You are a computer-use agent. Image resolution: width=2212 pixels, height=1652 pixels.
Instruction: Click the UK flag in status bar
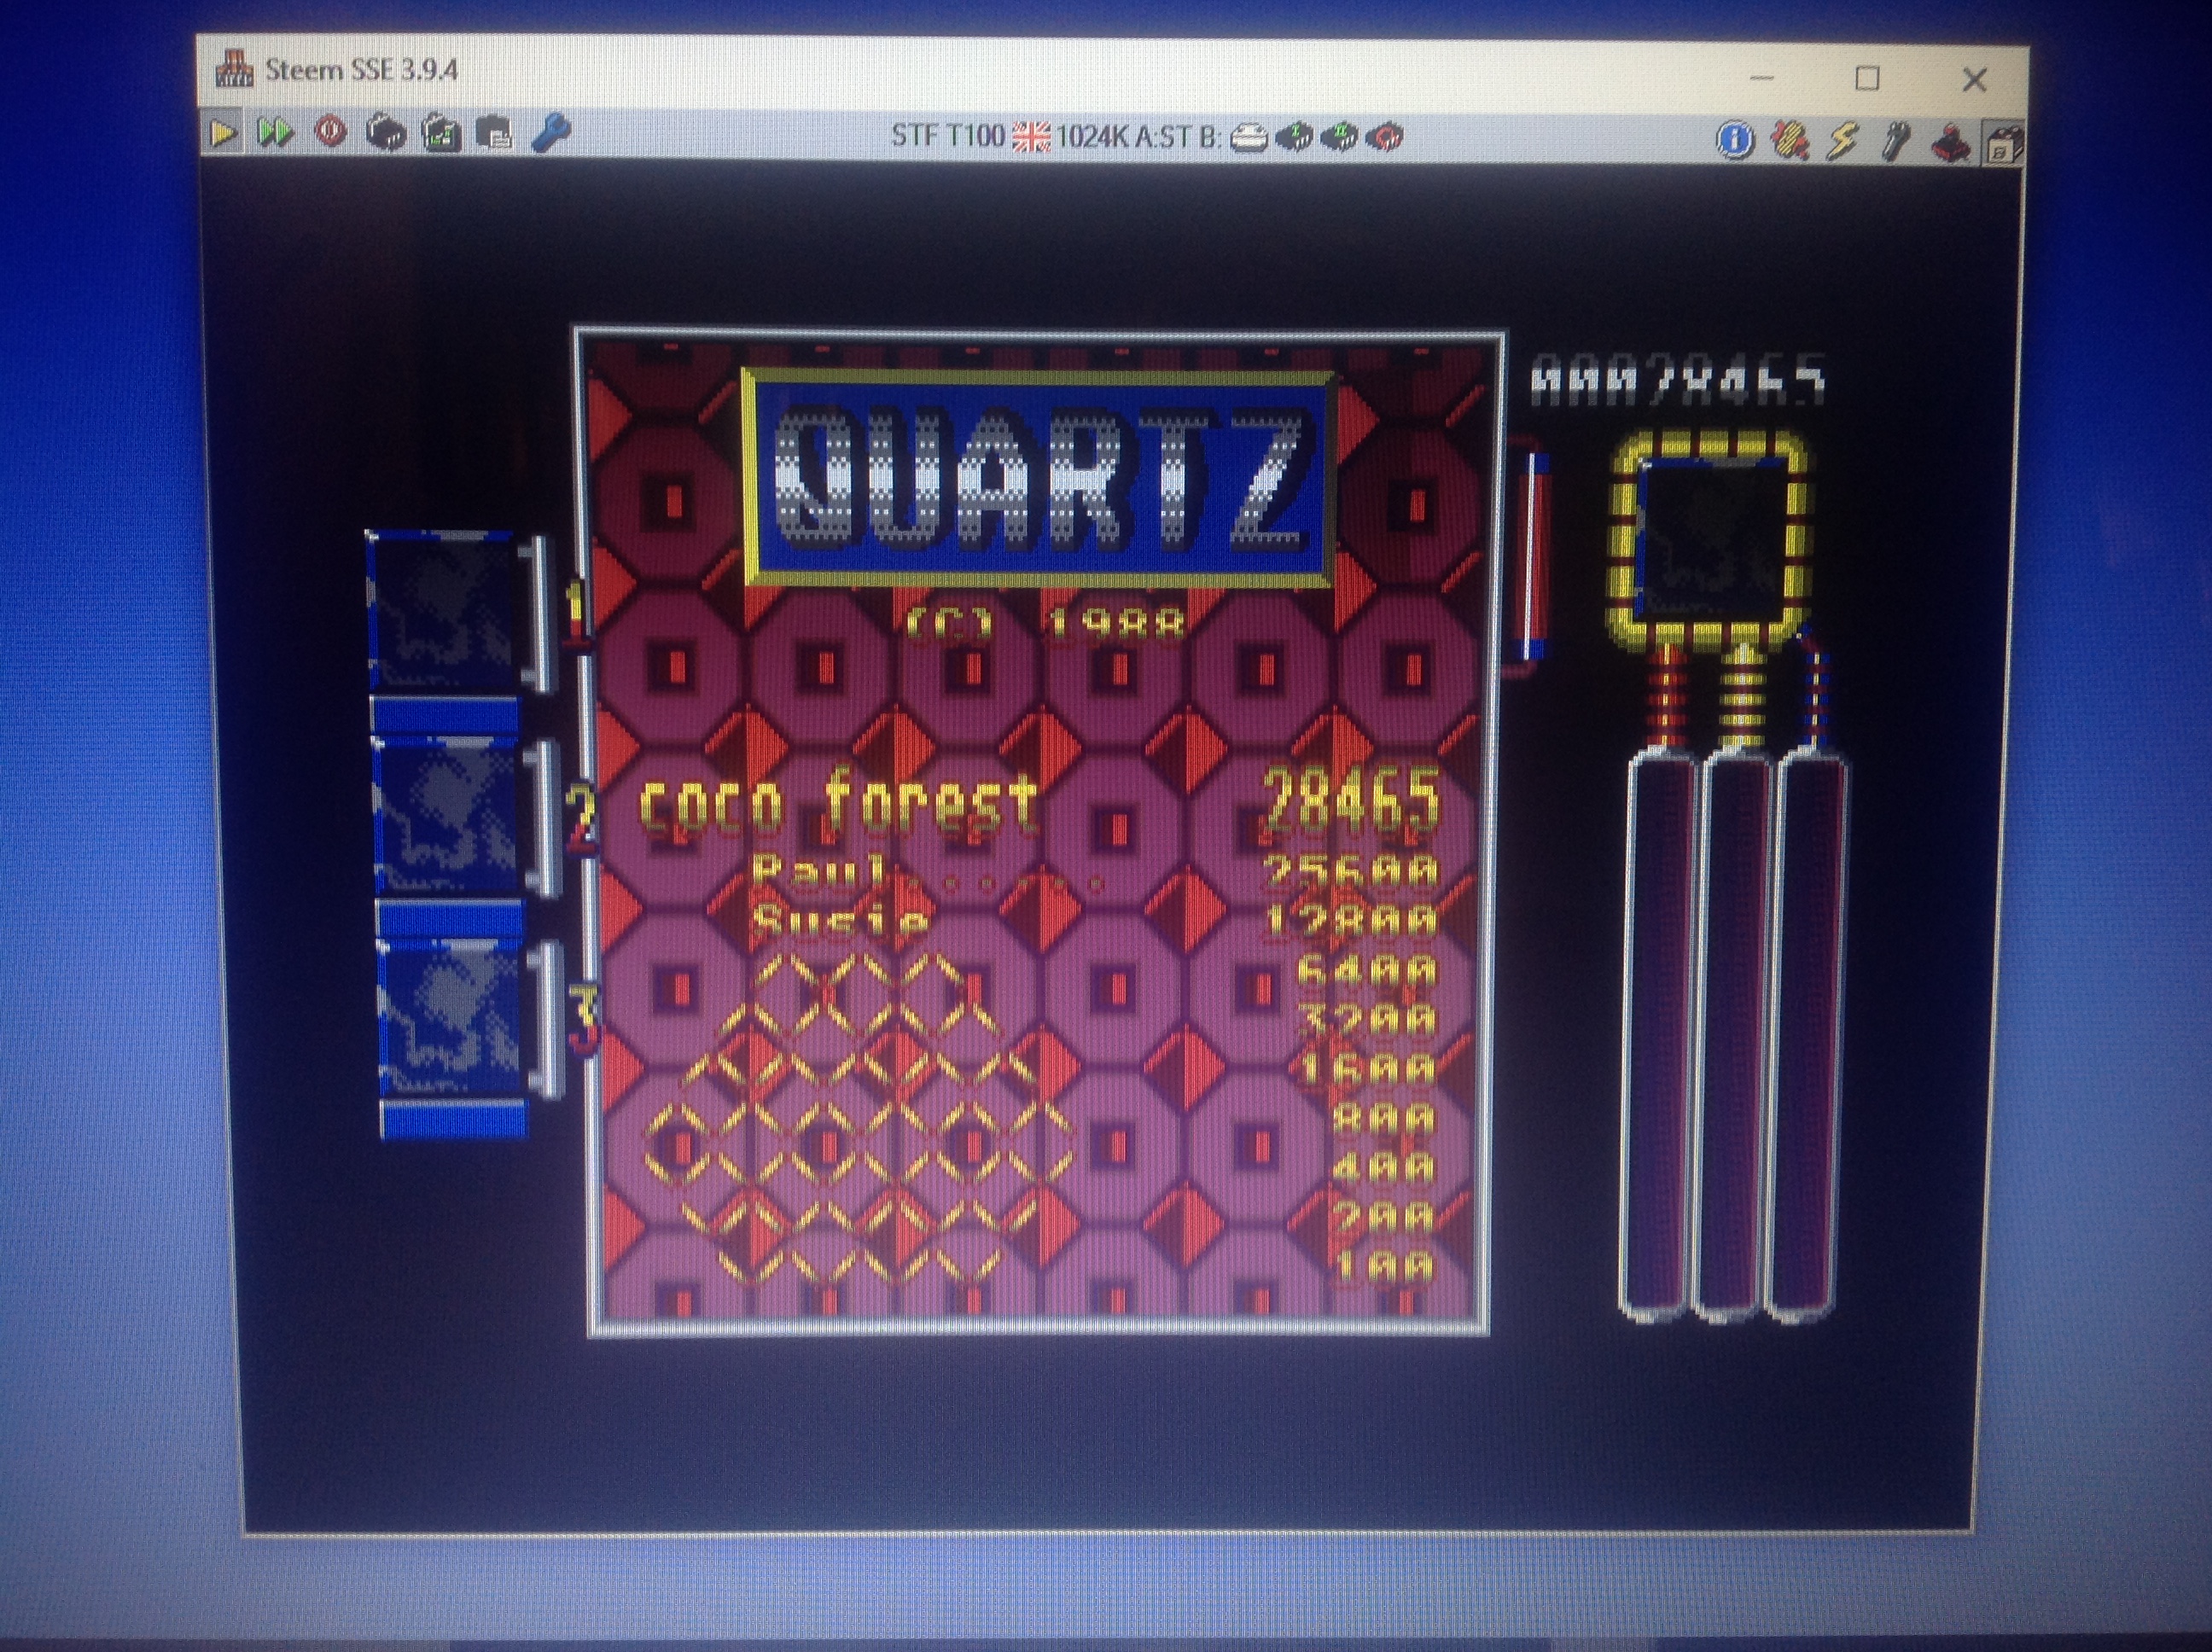pos(1031,136)
